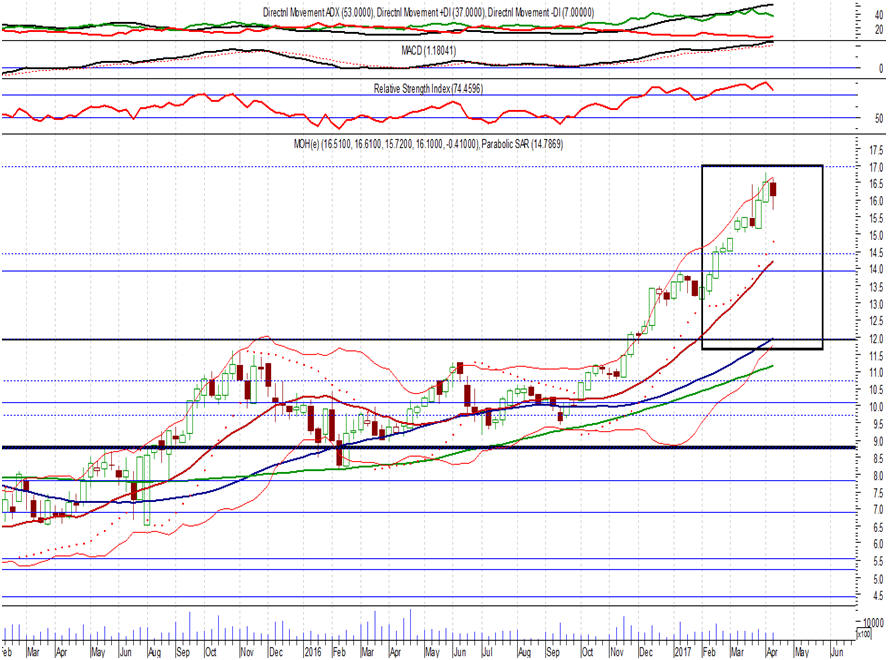Click the 6.0 price axis value
The height and width of the screenshot is (660, 888).
pyautogui.click(x=878, y=544)
